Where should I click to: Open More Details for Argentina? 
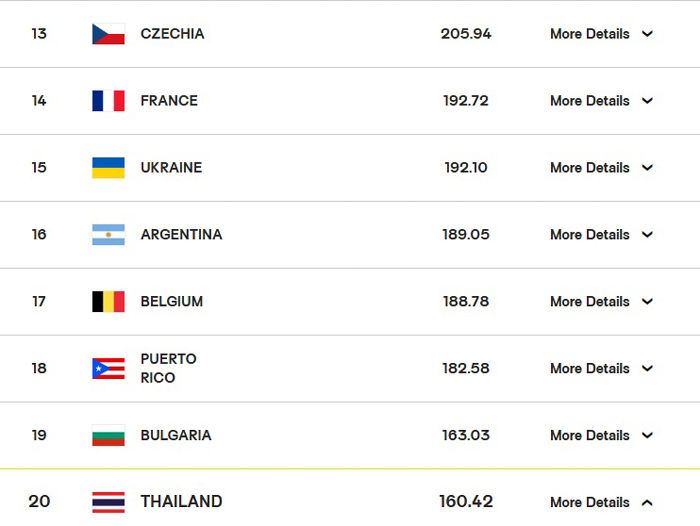click(601, 235)
